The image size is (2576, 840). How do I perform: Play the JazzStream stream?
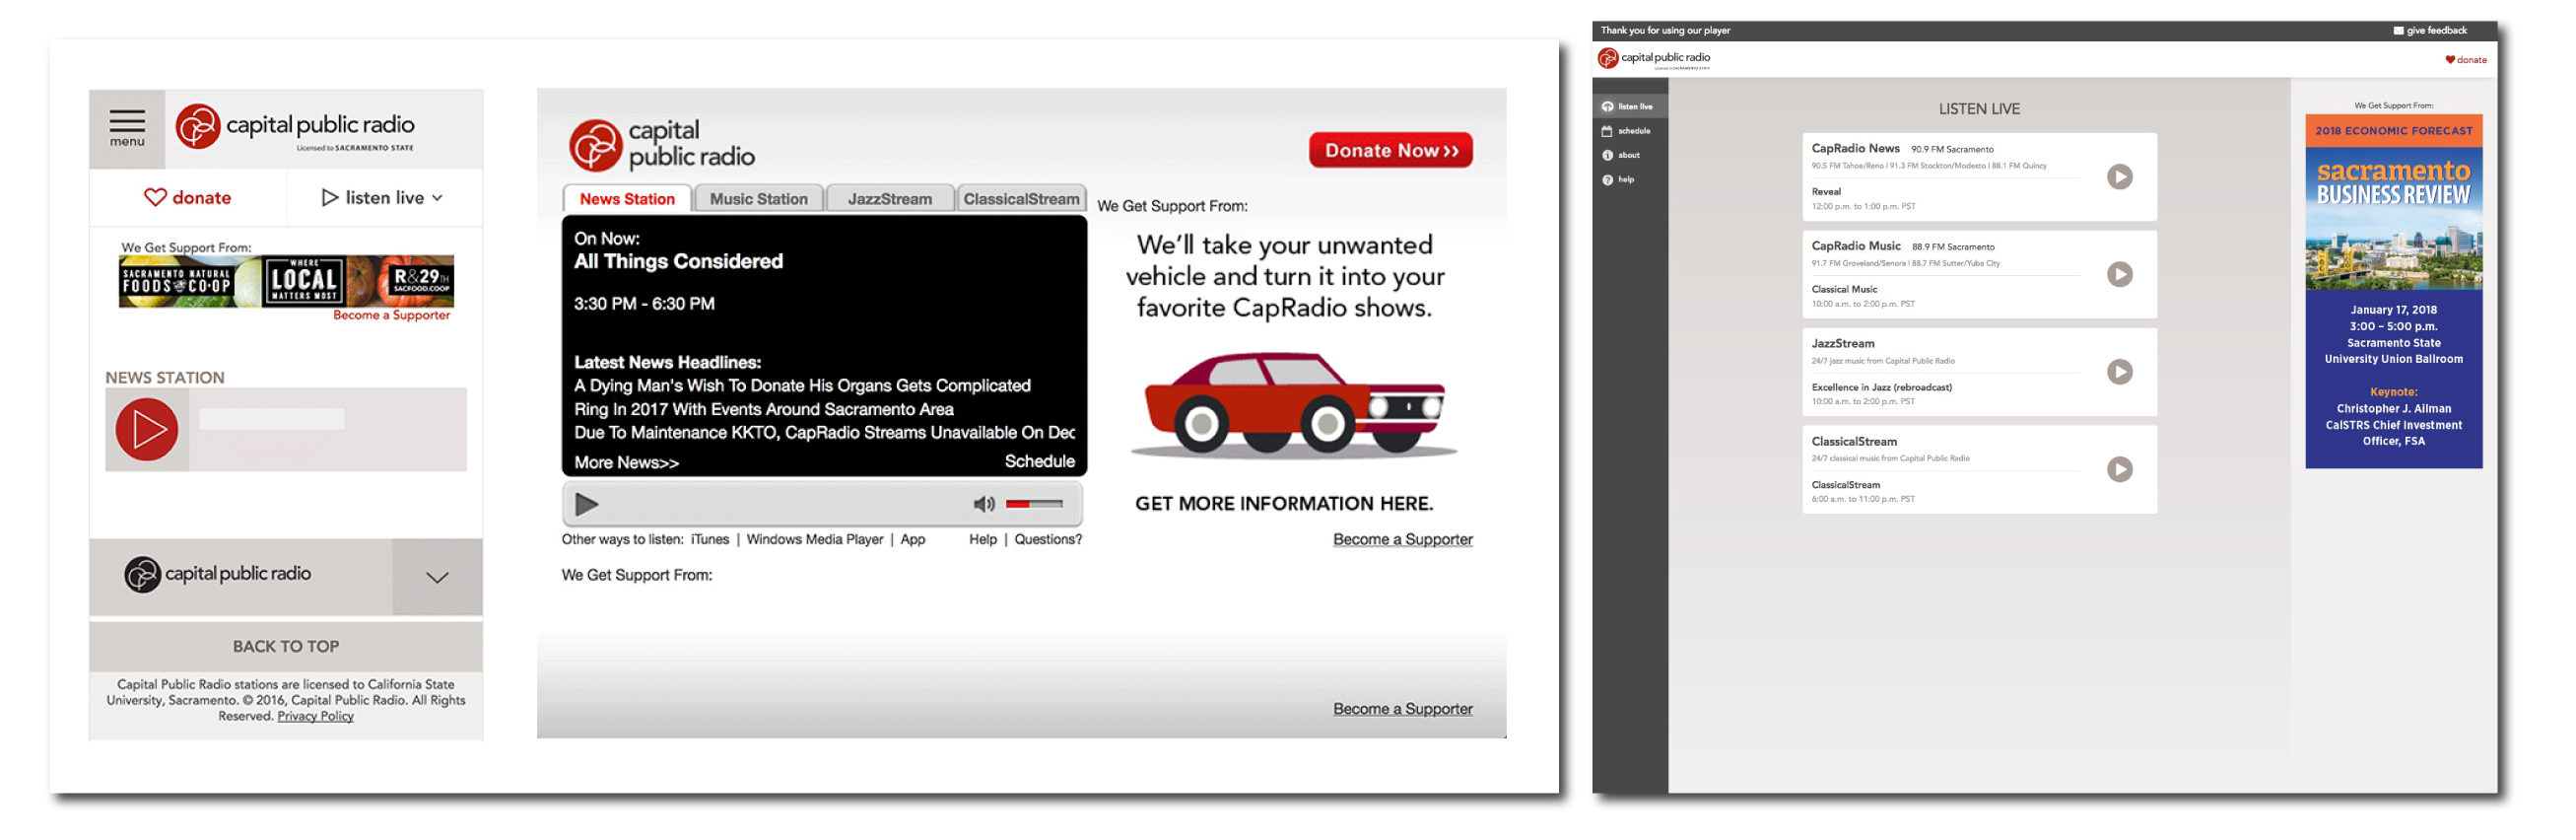click(x=2120, y=372)
